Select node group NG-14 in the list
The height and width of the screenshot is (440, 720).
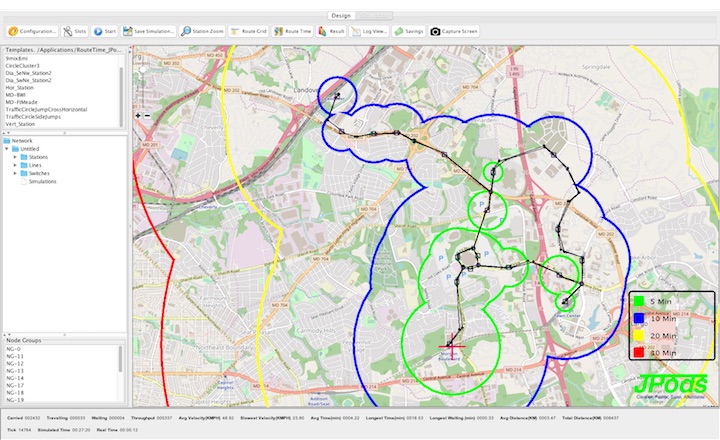pos(15,378)
